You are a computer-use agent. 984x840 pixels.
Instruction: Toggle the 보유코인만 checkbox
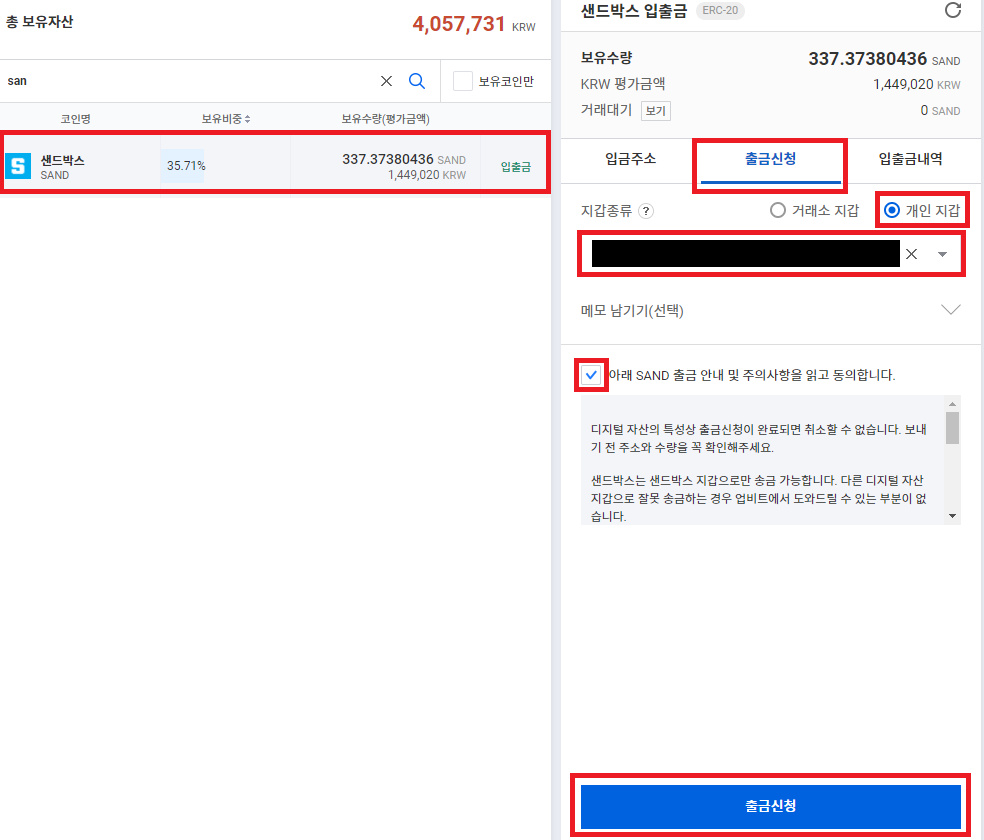[x=463, y=81]
